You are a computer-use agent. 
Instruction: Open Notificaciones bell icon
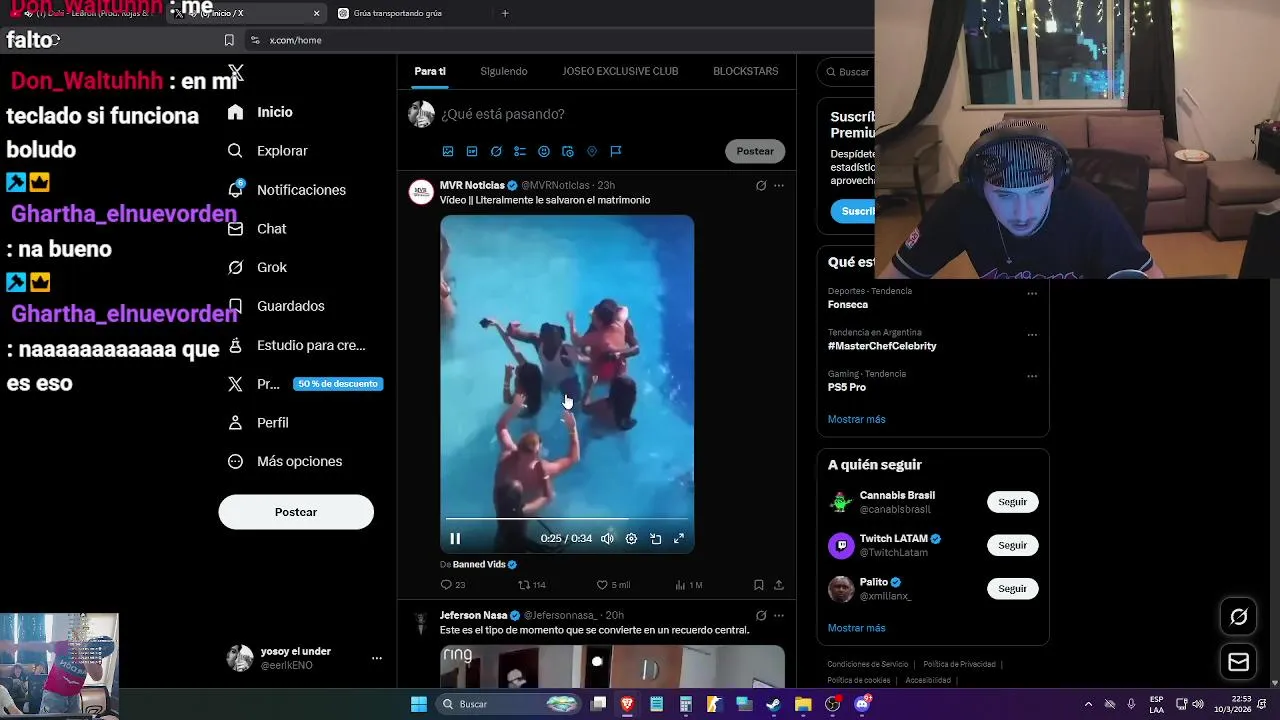235,189
